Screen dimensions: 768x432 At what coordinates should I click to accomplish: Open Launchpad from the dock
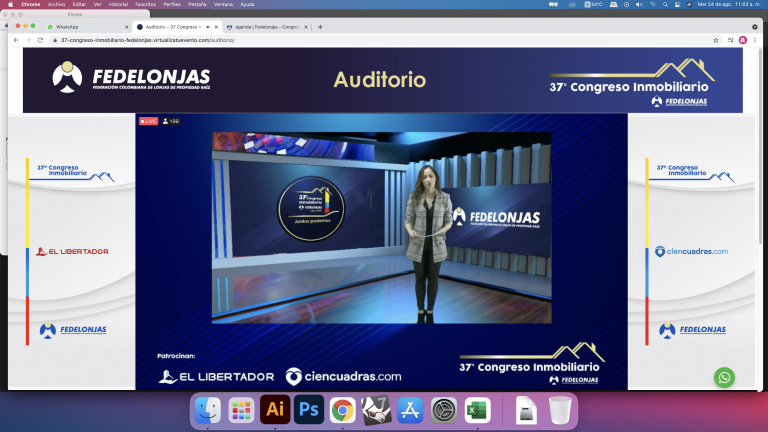(241, 409)
